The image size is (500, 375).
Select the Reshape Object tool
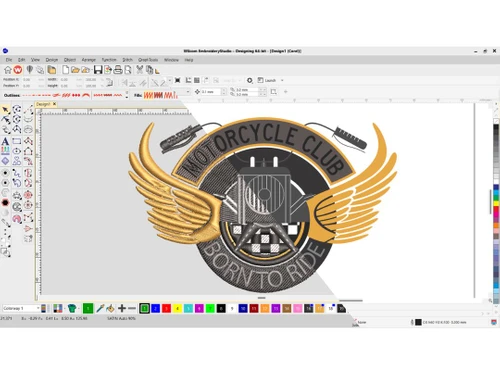5,120
